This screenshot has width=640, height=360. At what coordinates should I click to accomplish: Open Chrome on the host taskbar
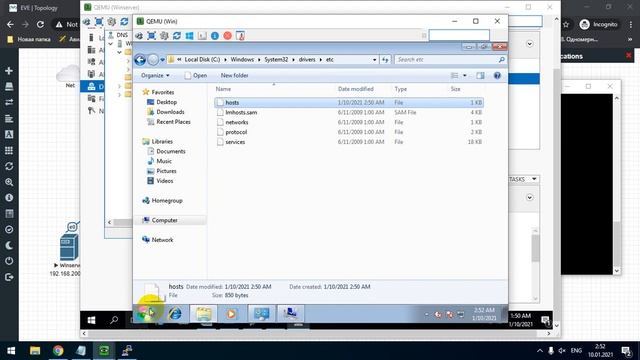(58, 351)
